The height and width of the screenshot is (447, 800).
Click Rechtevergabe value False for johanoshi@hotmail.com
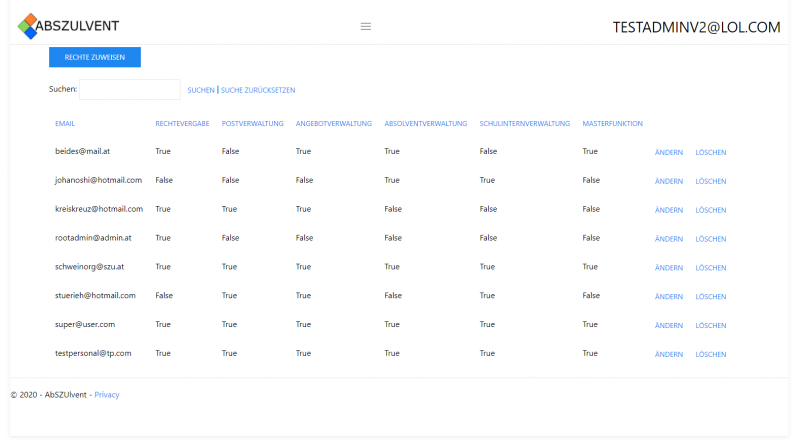(164, 180)
